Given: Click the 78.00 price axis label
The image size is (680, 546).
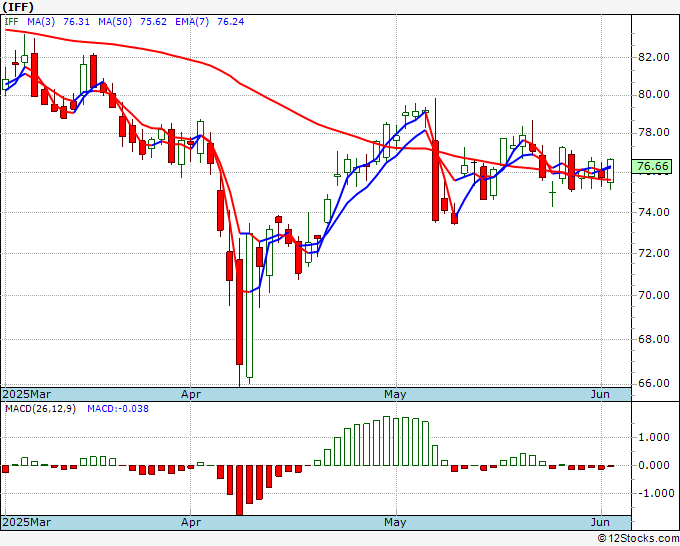Looking at the screenshot, I should 654,132.
